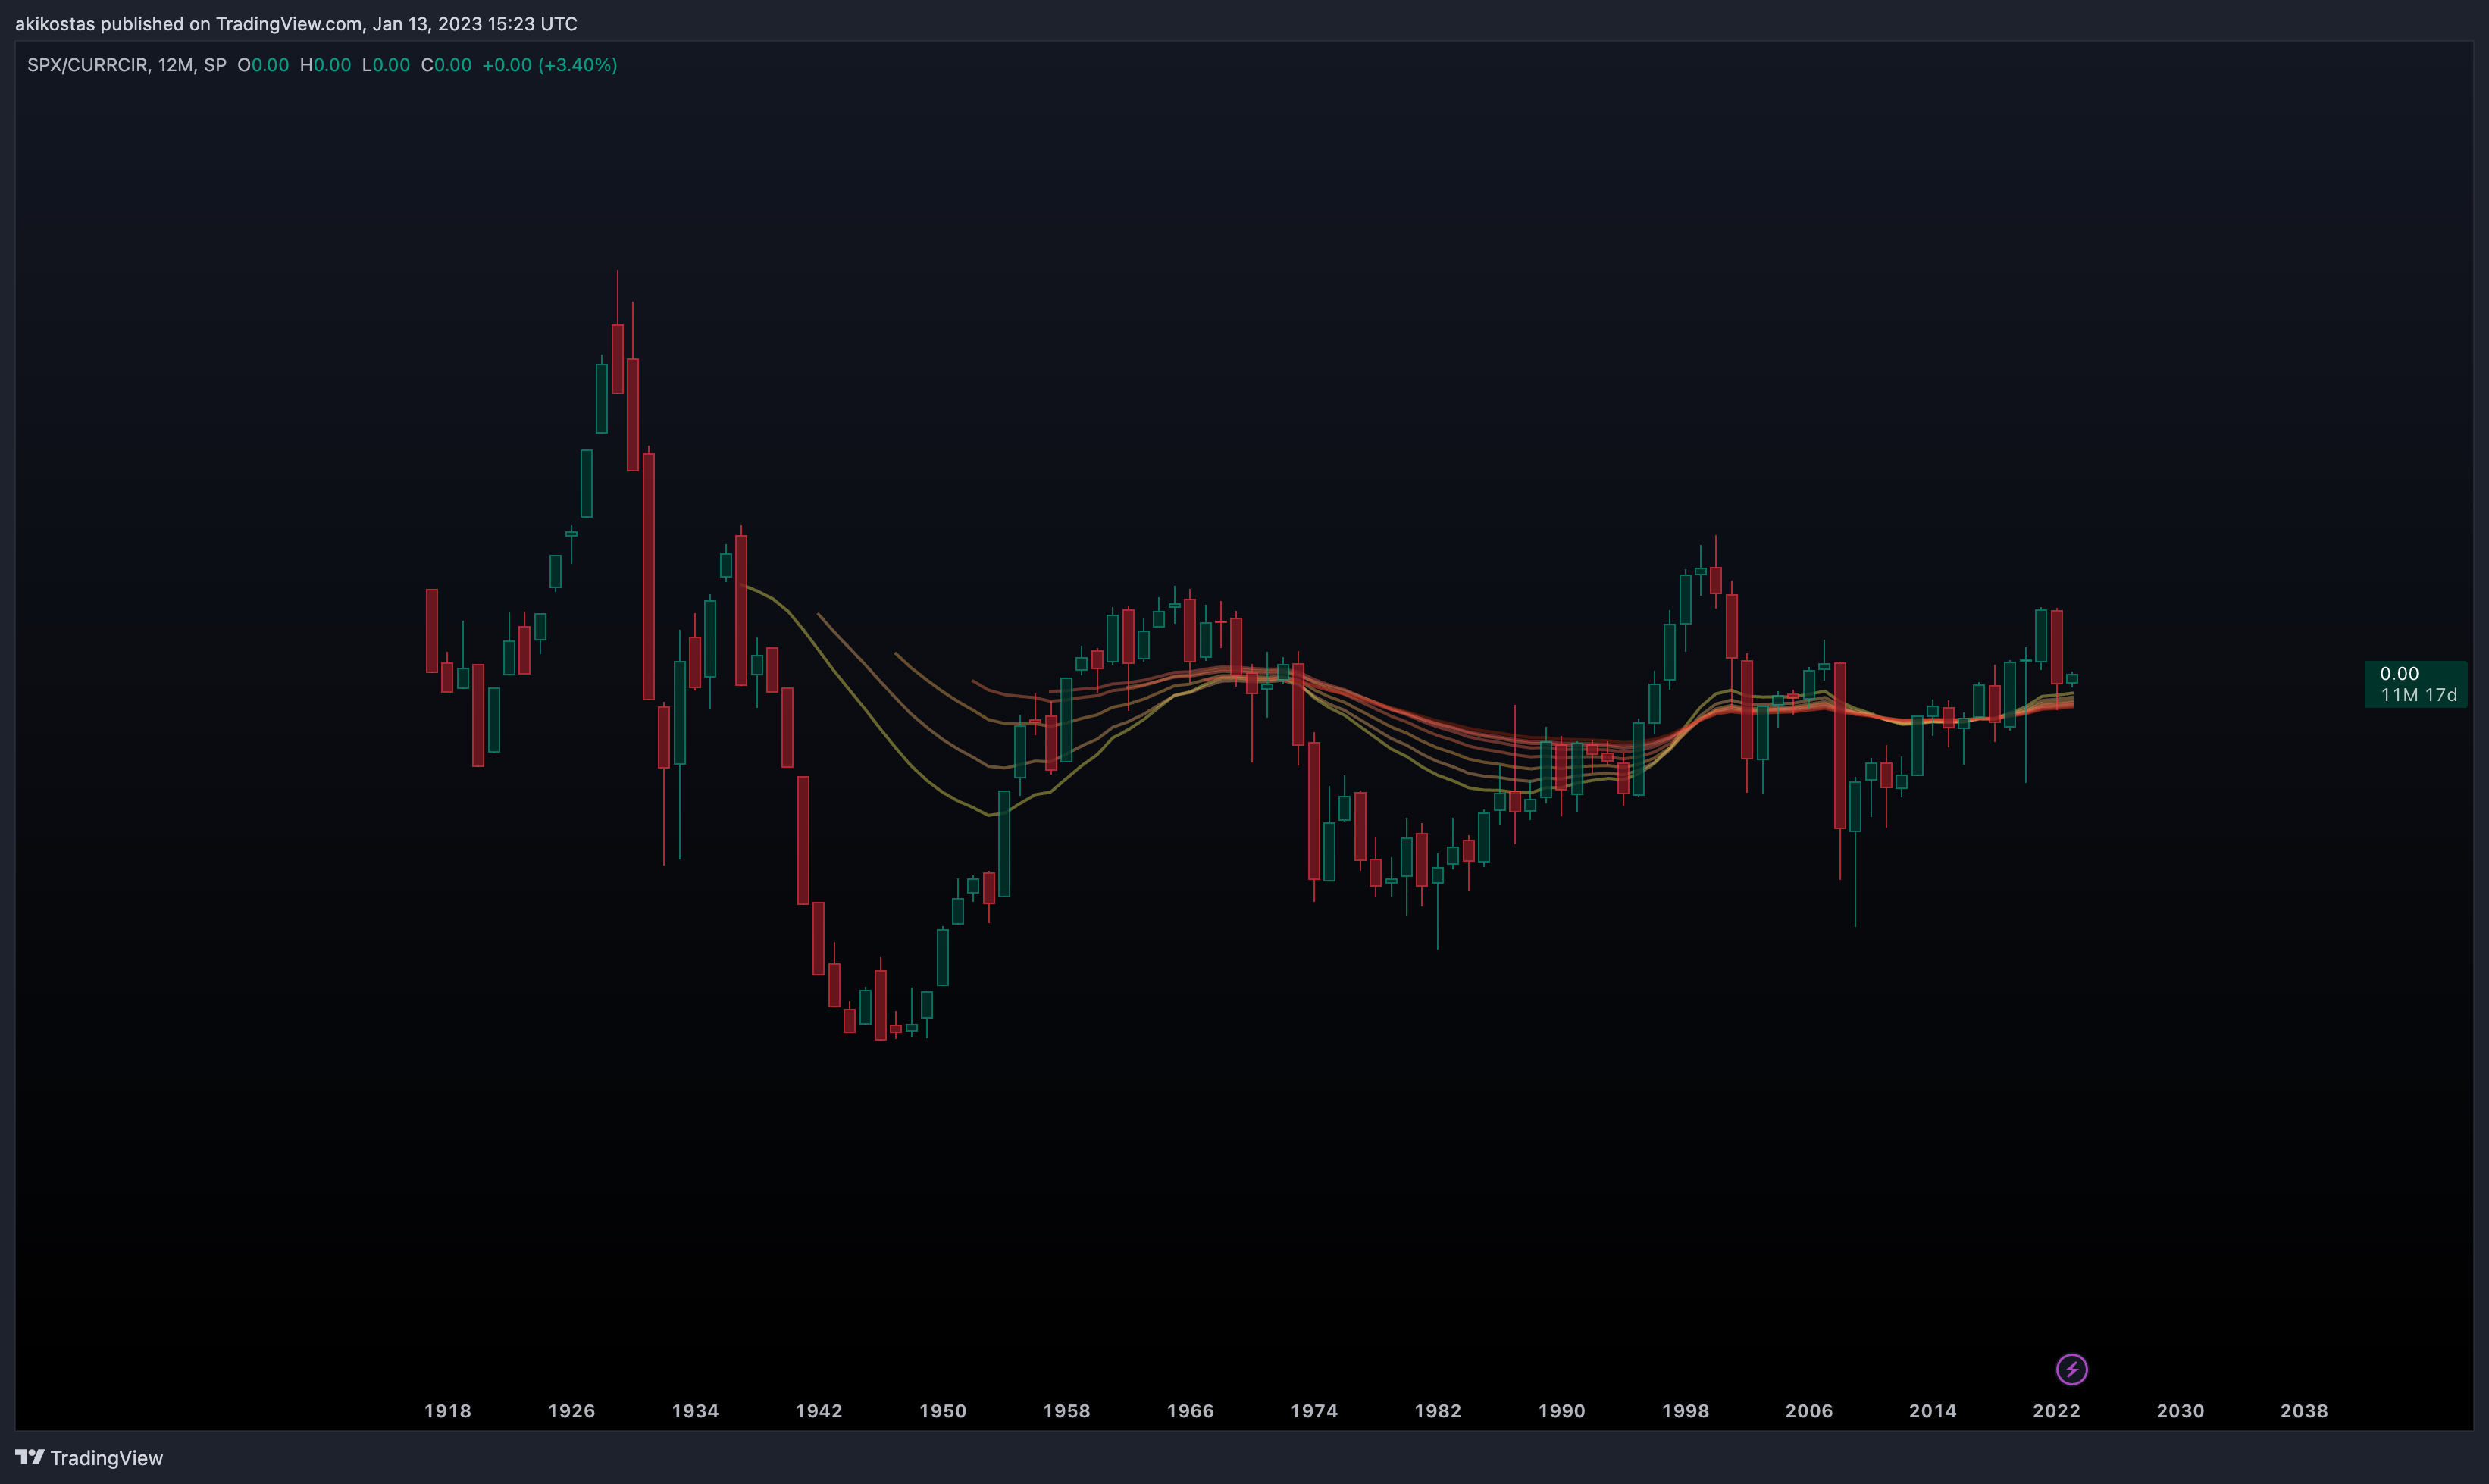Click the 2014 year label on time axis
The width and height of the screenshot is (2489, 1484).
1933,1411
